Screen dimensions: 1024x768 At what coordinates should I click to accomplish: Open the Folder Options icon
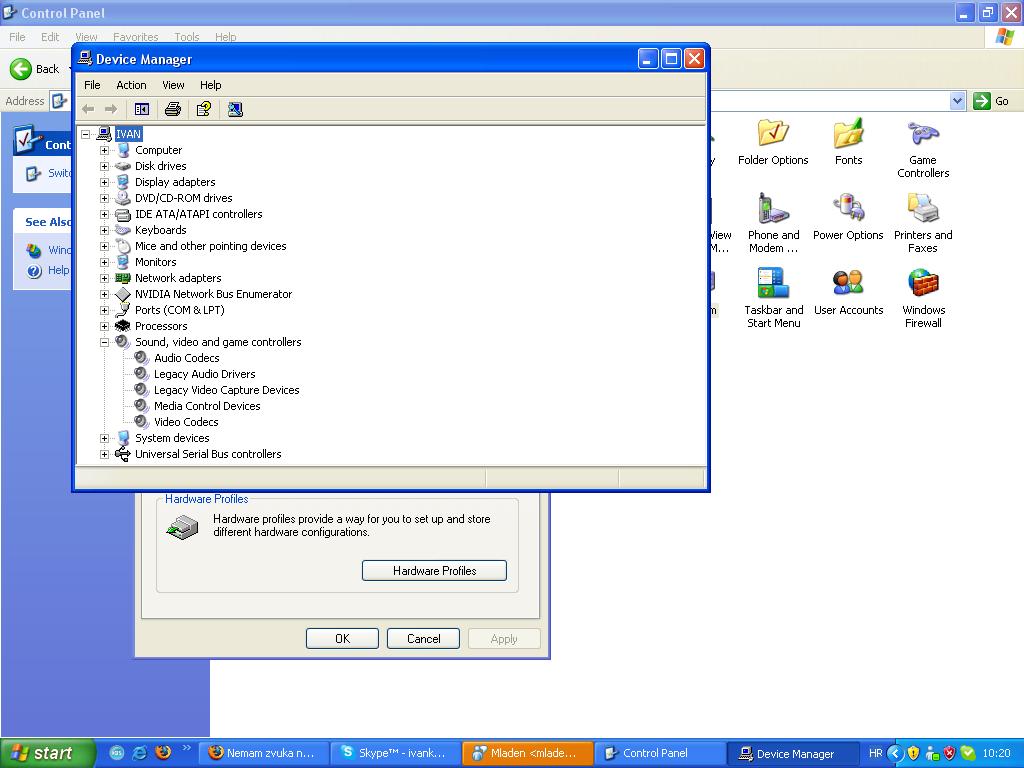click(x=773, y=142)
